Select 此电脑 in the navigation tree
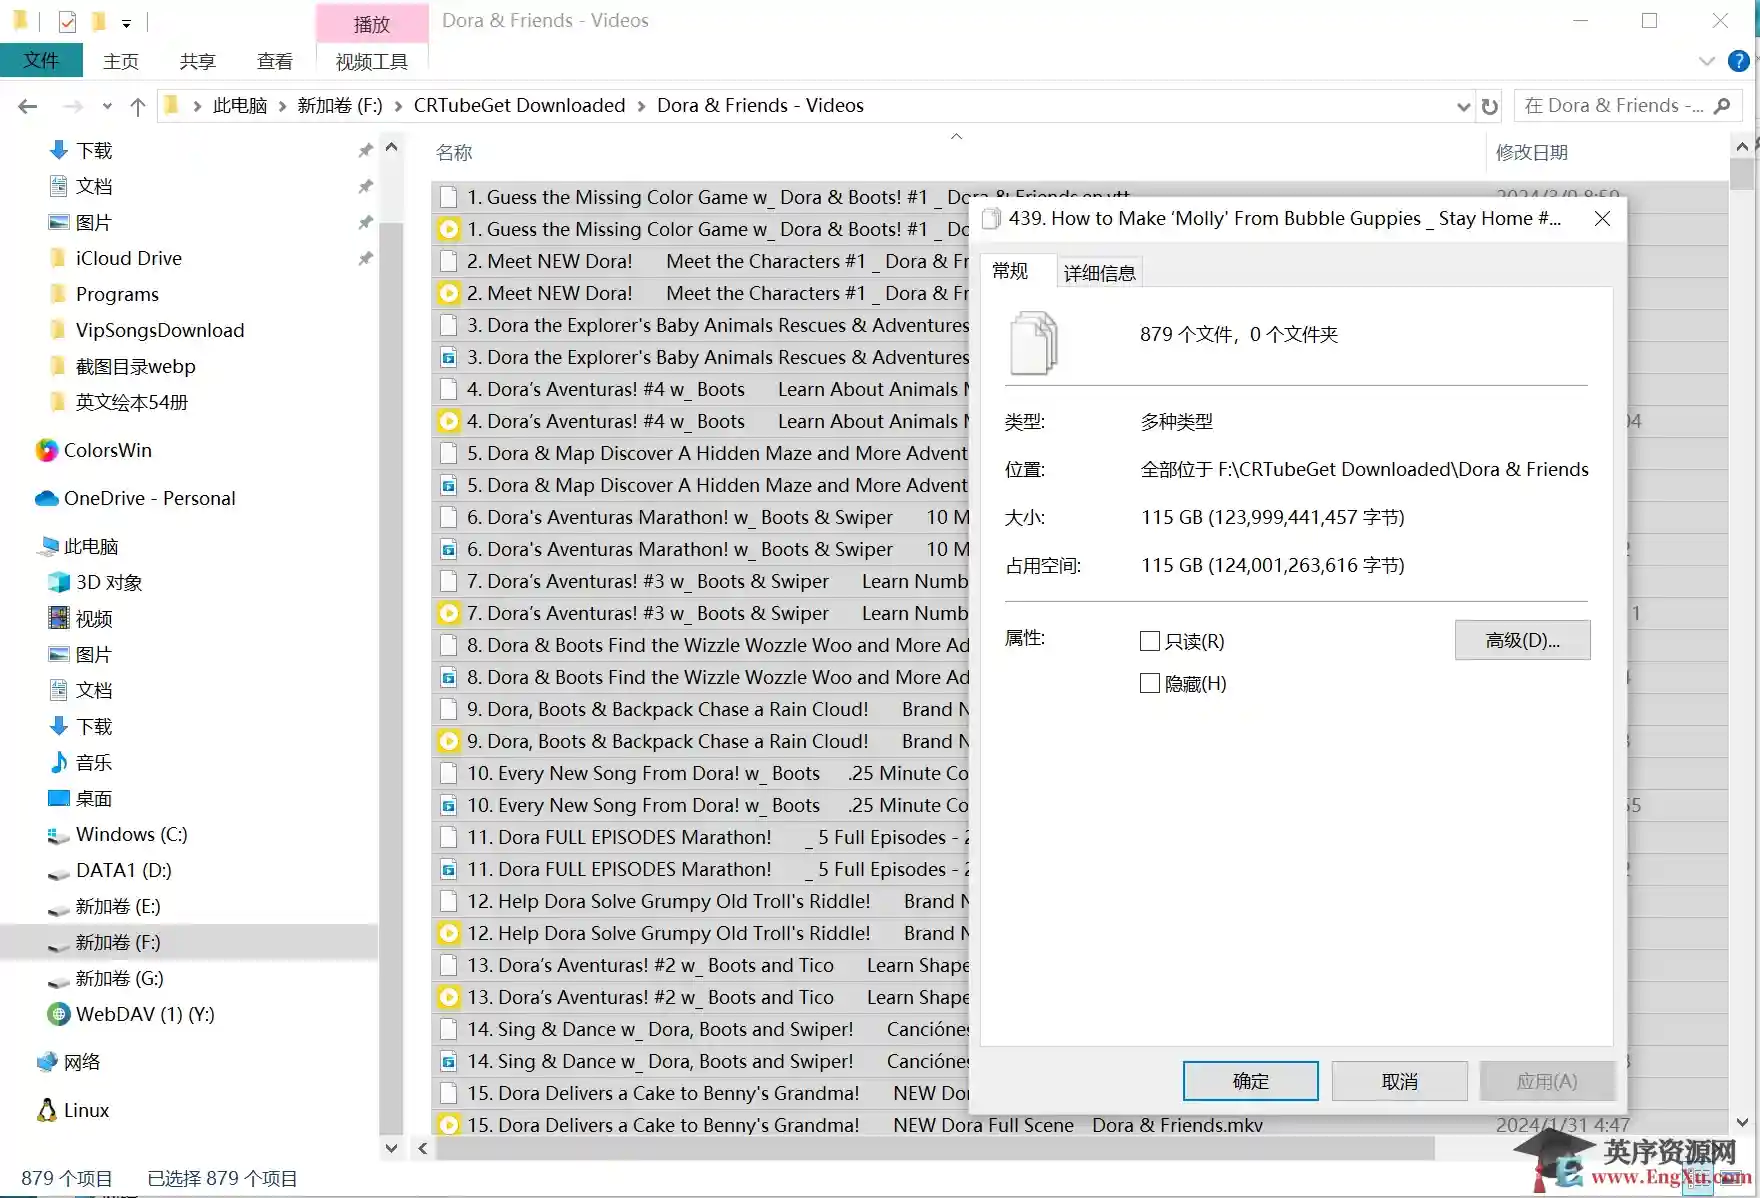 (91, 546)
